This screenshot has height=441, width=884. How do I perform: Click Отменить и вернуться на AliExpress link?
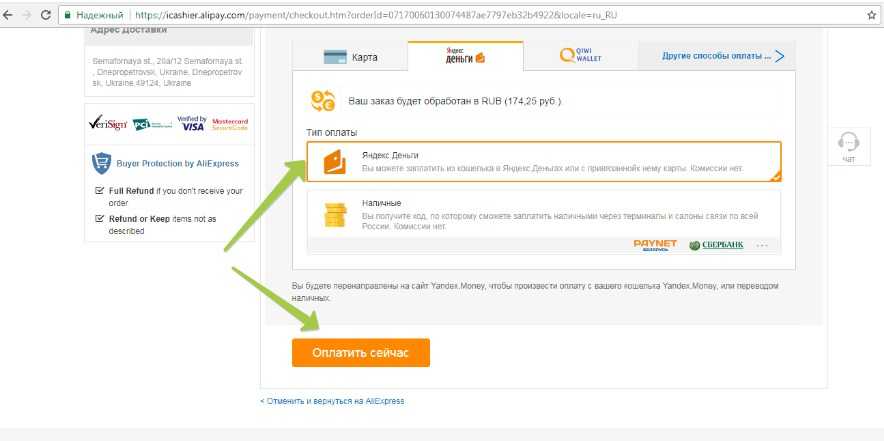332,401
